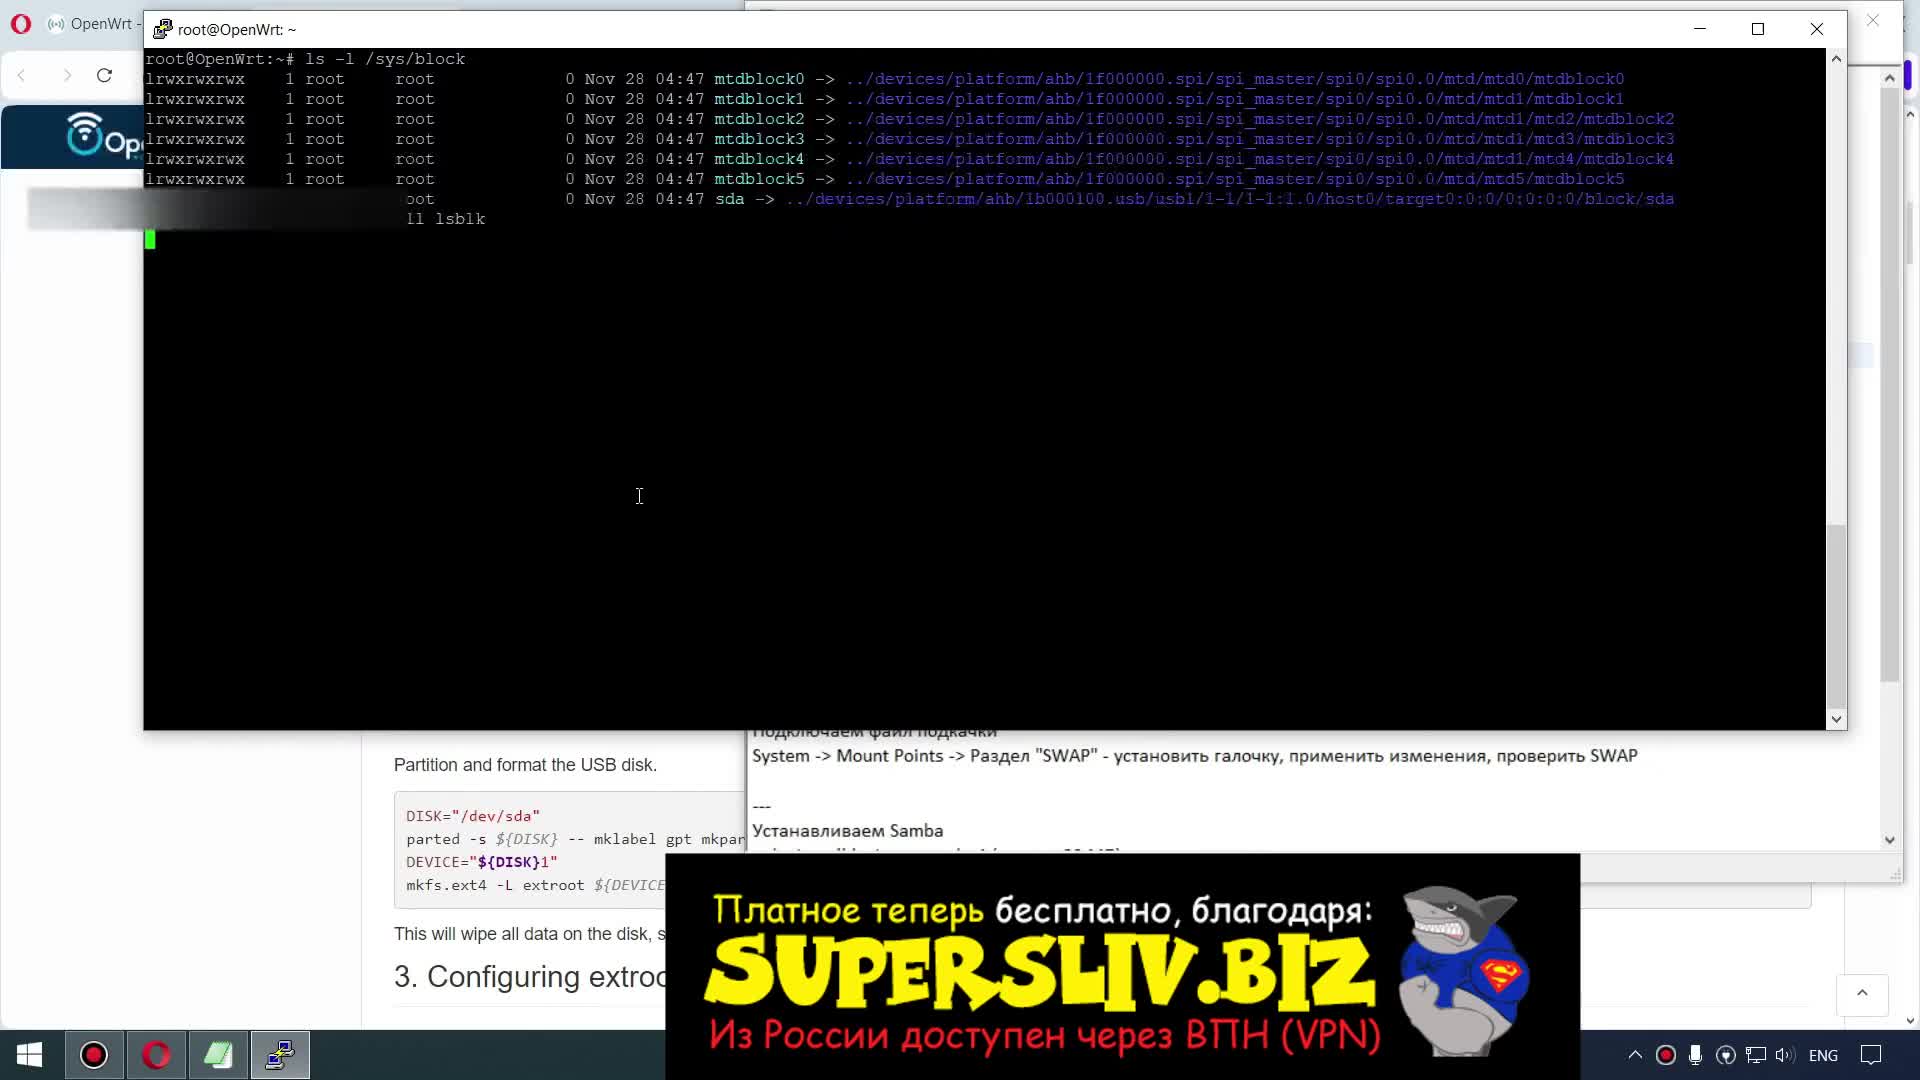The height and width of the screenshot is (1080, 1920).
Task: Open the Windows notification center
Action: pyautogui.click(x=1870, y=1055)
